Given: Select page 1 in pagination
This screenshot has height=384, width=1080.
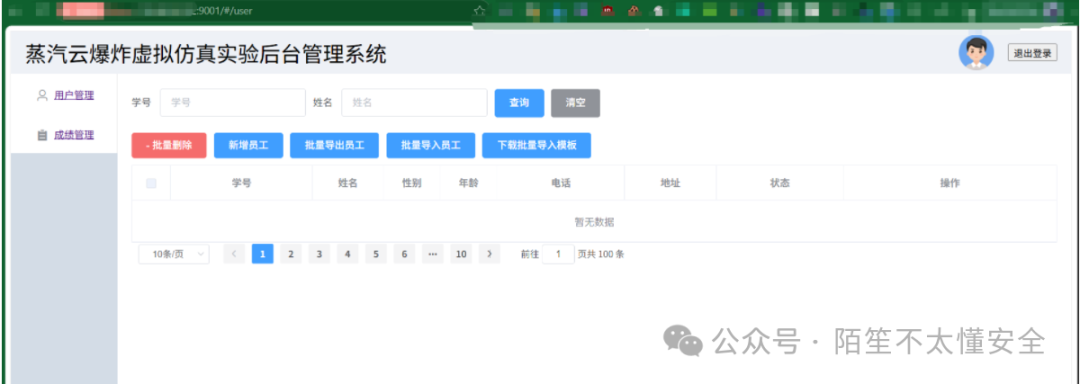Looking at the screenshot, I should tap(262, 254).
